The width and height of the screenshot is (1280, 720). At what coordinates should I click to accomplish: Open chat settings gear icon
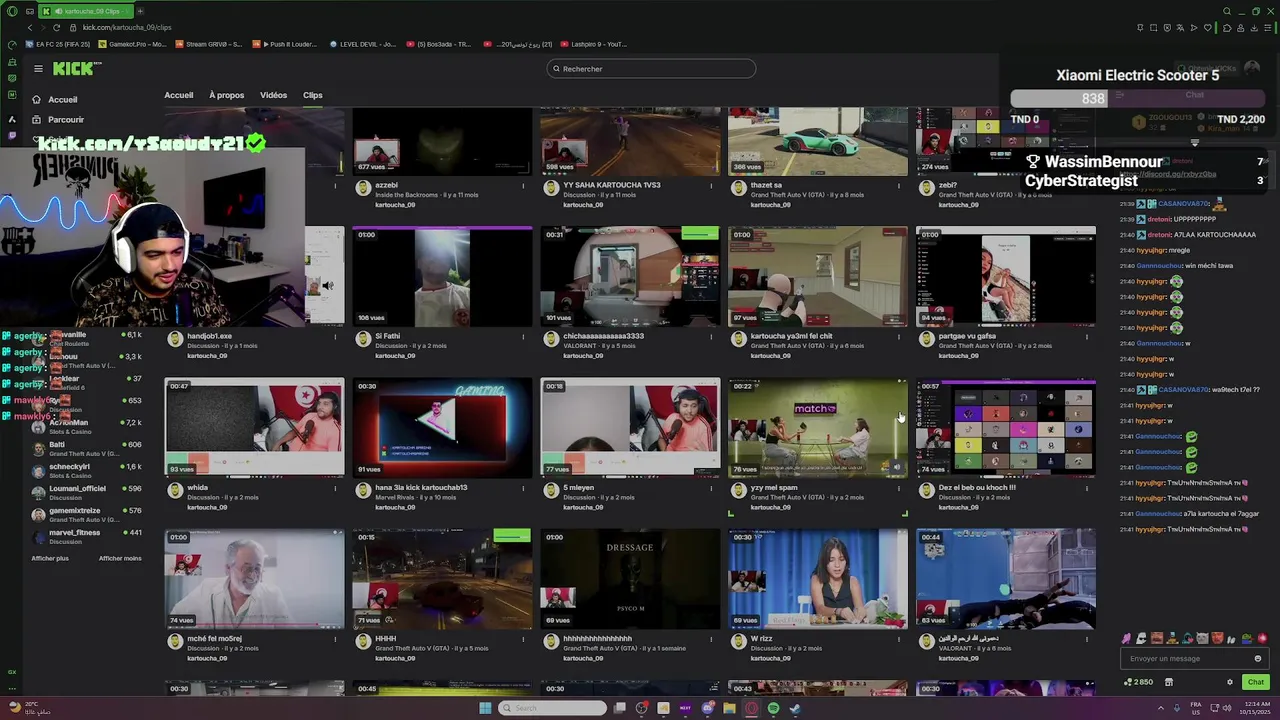pos(1230,682)
